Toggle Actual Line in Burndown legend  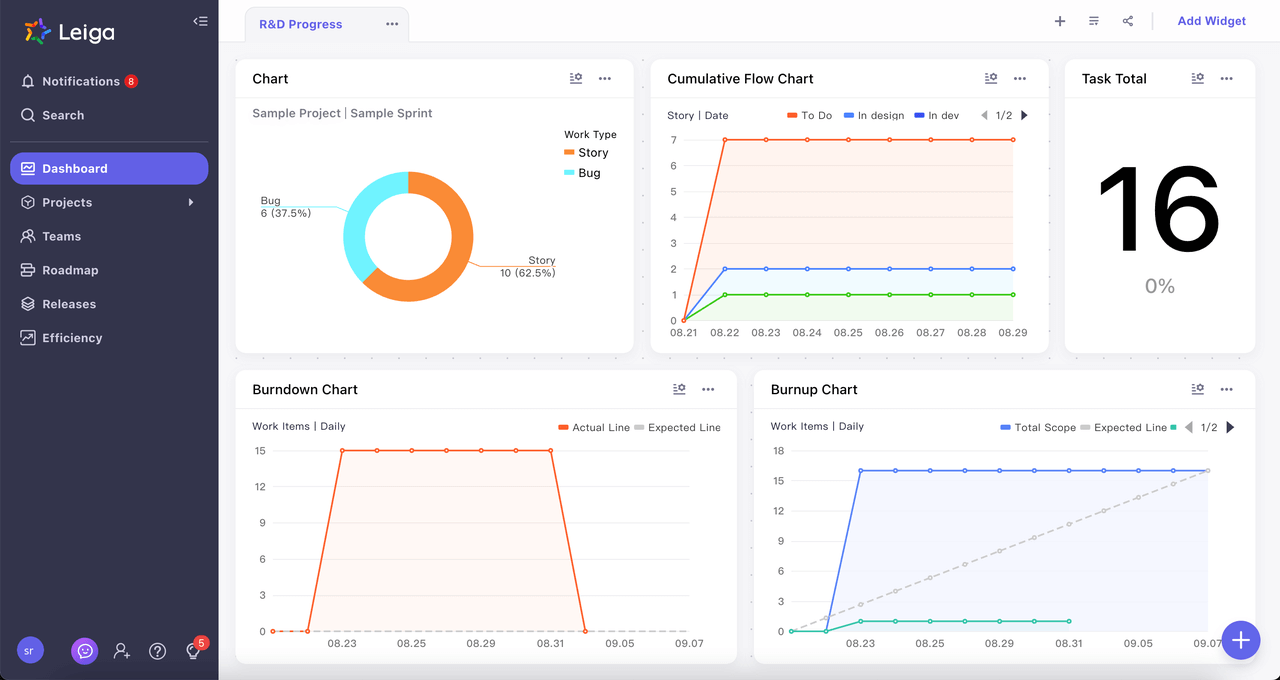[x=594, y=428]
